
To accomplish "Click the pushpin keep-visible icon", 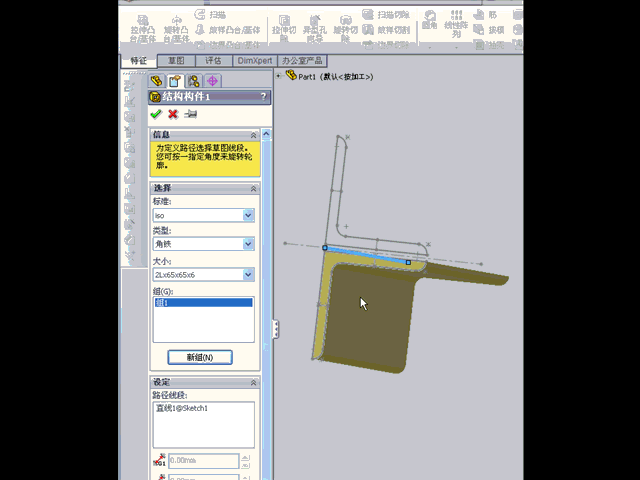I will [x=191, y=114].
